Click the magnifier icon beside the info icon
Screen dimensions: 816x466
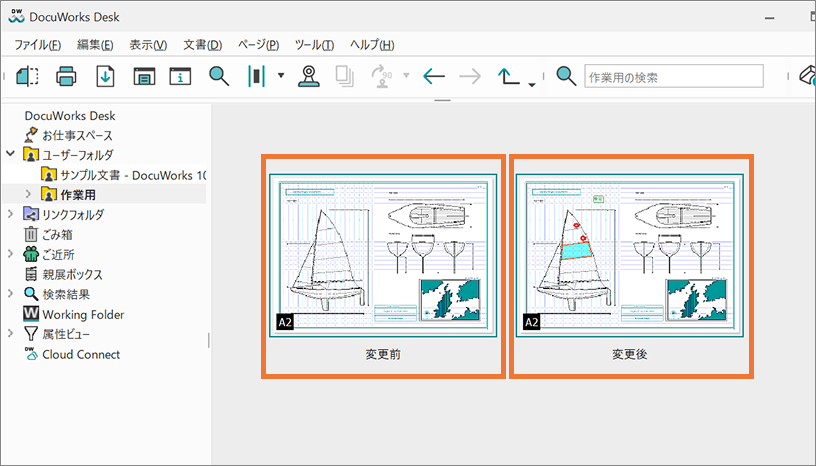point(219,76)
